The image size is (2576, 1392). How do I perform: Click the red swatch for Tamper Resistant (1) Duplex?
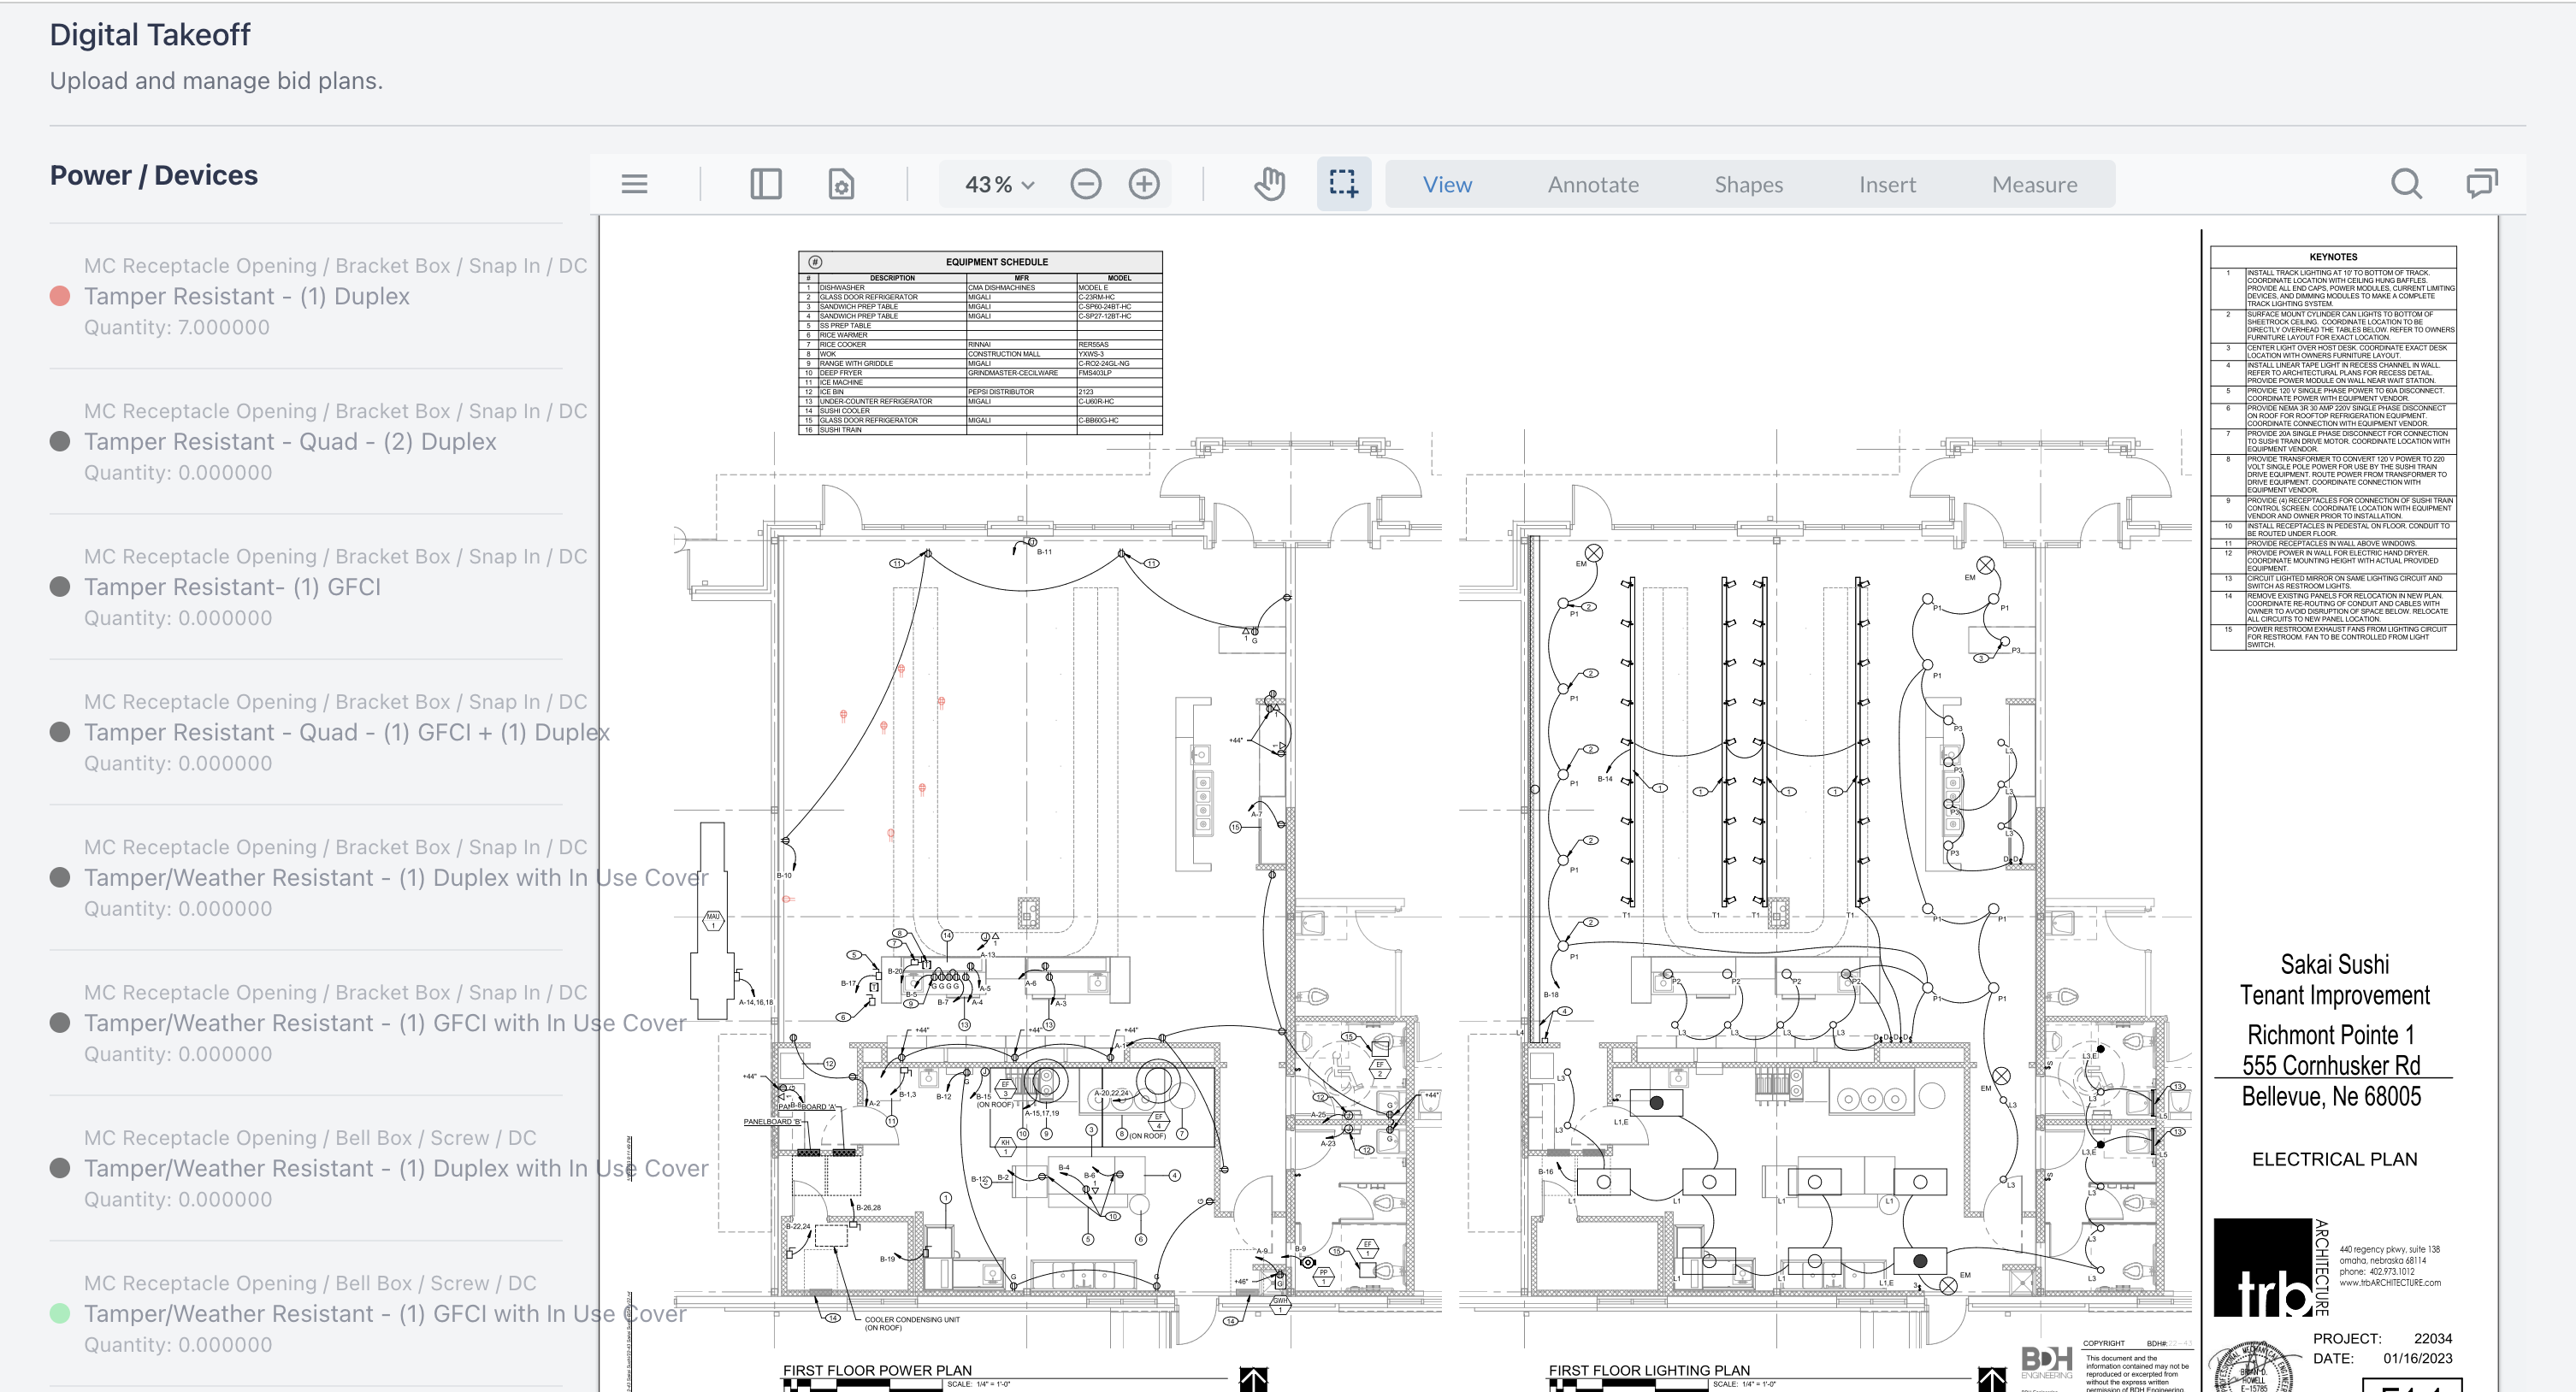click(60, 296)
